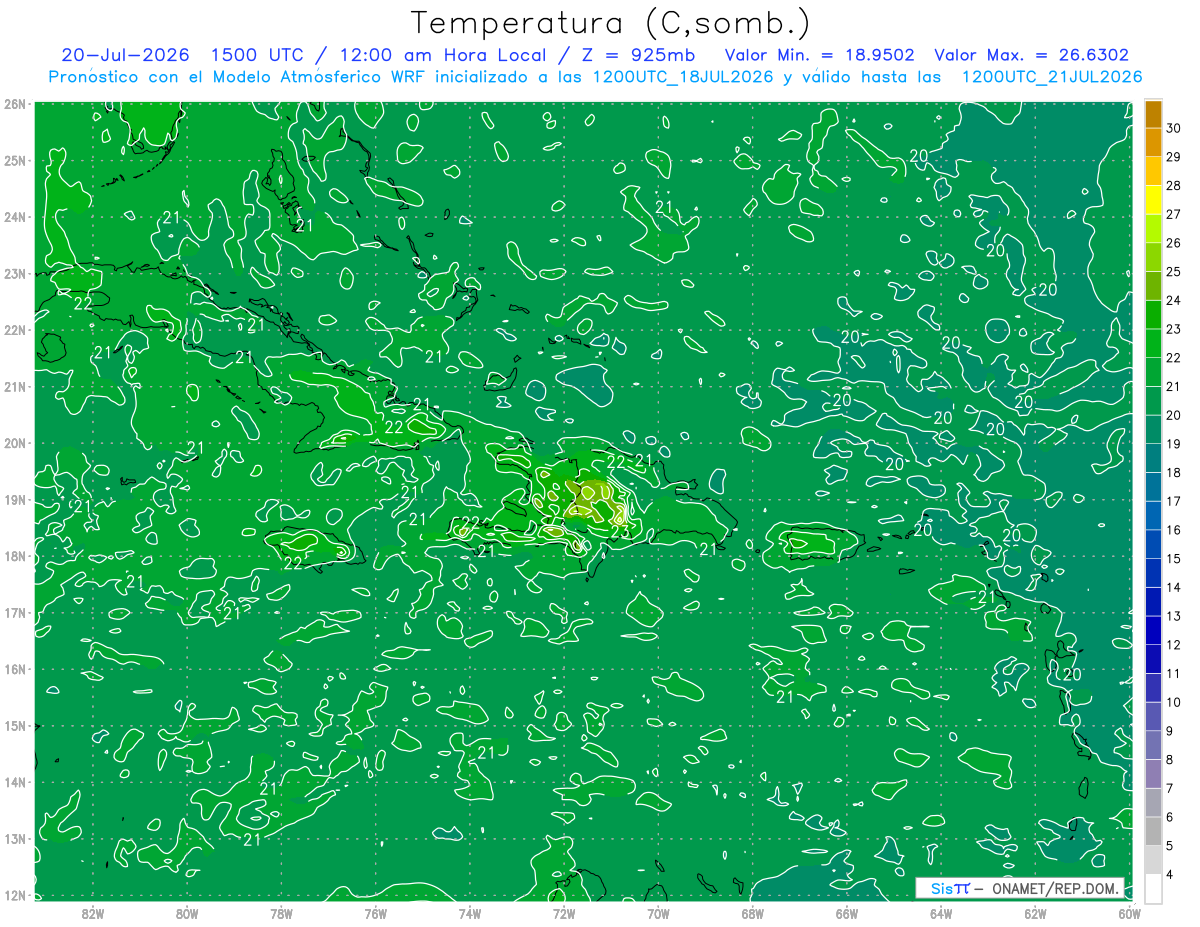Click the "15N" latitude axis label
This screenshot has height=927, width=1200.
click(x=14, y=725)
